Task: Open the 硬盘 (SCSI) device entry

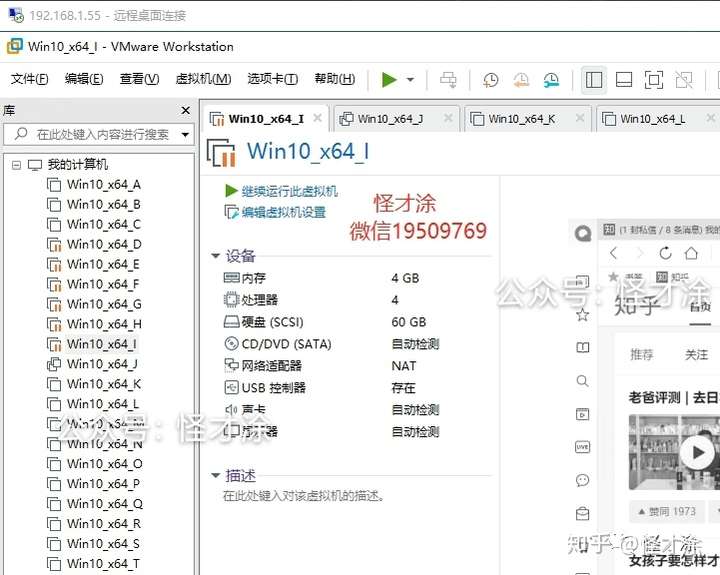Action: click(x=272, y=322)
